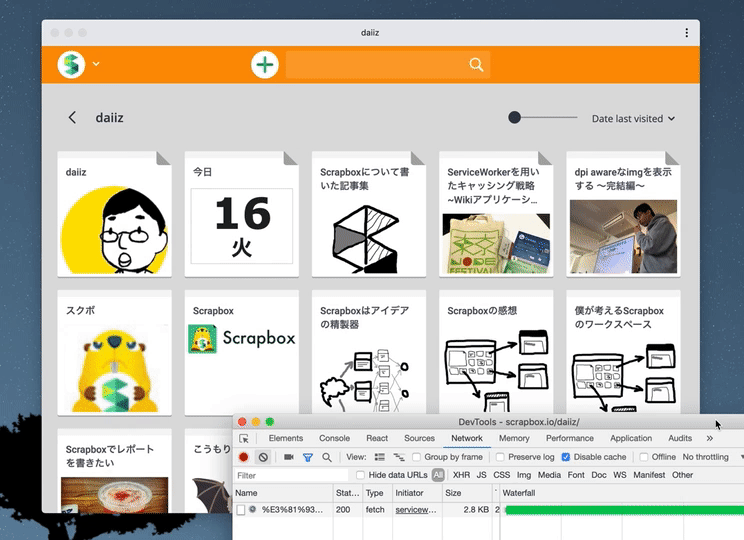Image resolution: width=744 pixels, height=540 pixels.
Task: Clear the network log
Action: 263,457
